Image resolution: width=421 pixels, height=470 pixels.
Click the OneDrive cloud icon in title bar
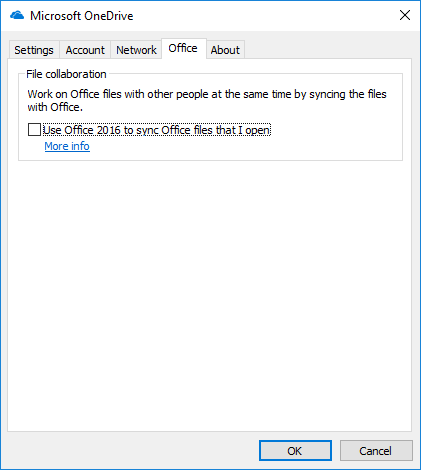point(17,15)
